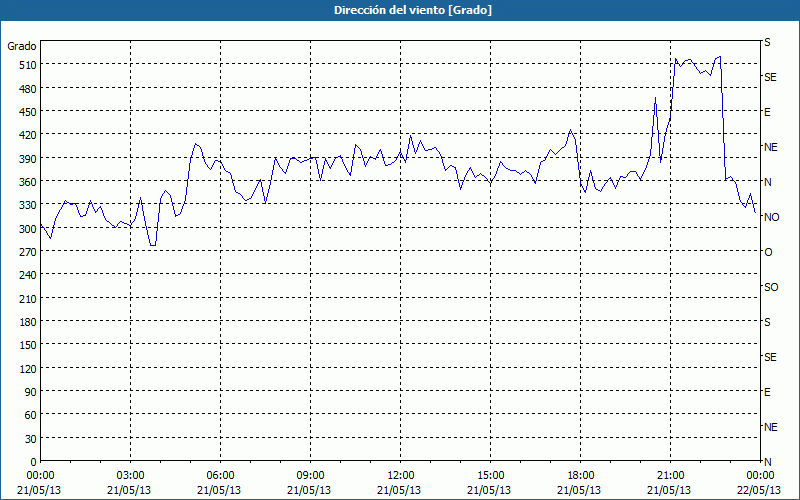Viewport: 800px width, 500px height.
Task: Click the '21/05/13' date under 18:00
Action: [x=579, y=490]
